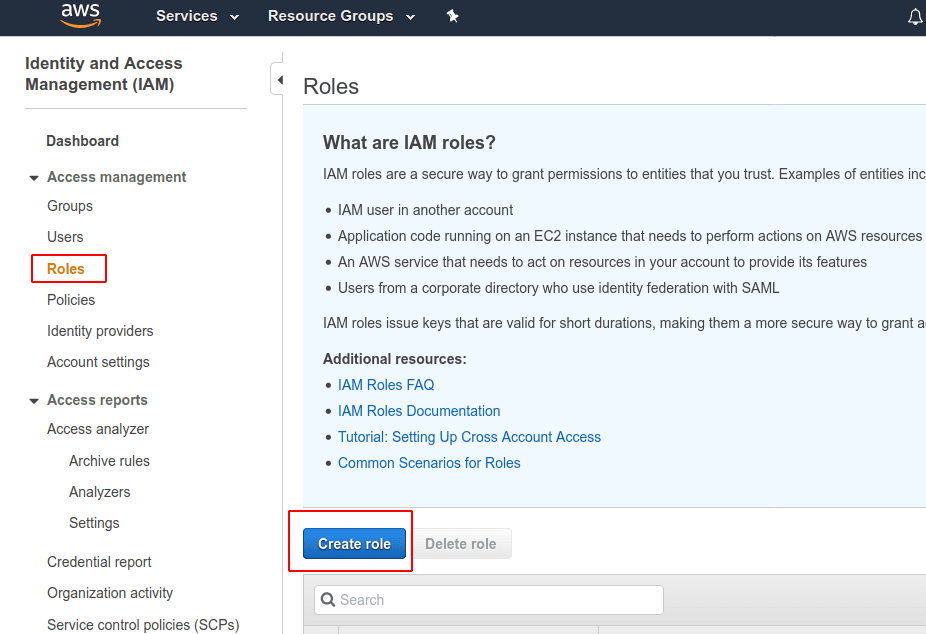Image resolution: width=926 pixels, height=634 pixels.
Task: Open Tutorial: Setting Up Cross Account Access
Action: tap(469, 437)
